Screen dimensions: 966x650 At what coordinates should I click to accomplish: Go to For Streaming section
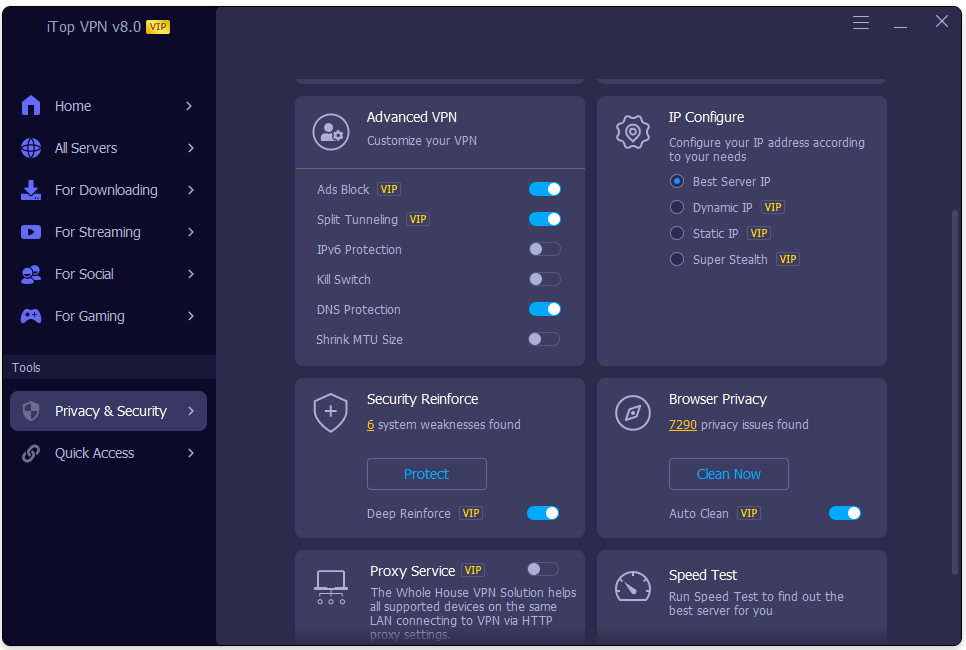pos(108,232)
